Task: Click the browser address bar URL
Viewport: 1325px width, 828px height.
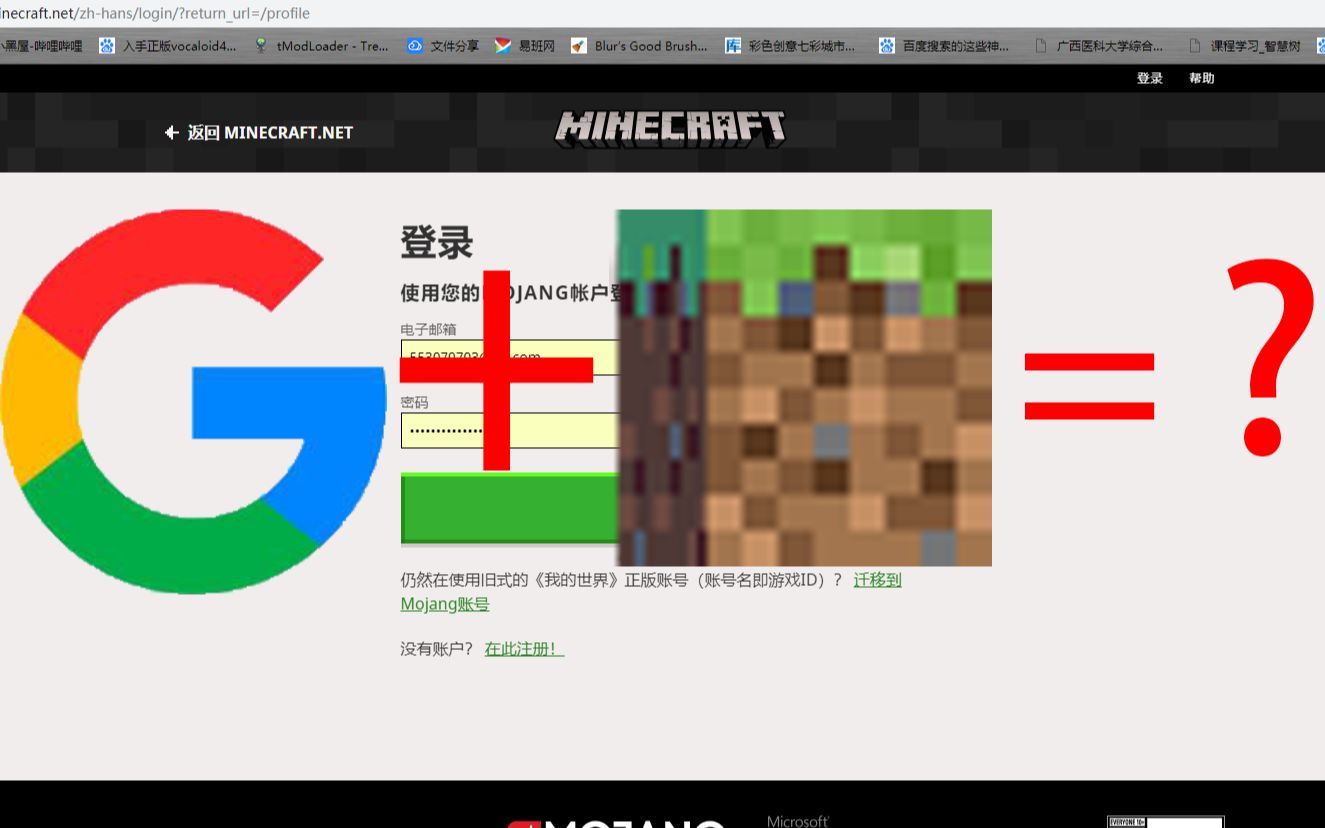Action: [155, 13]
